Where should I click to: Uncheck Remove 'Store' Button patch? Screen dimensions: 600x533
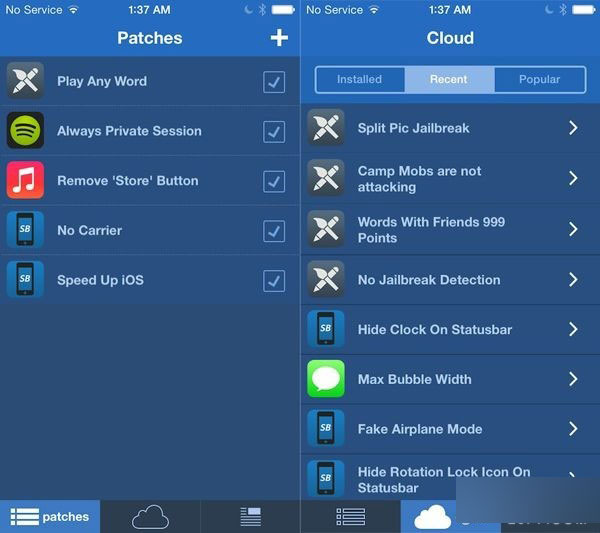point(274,181)
